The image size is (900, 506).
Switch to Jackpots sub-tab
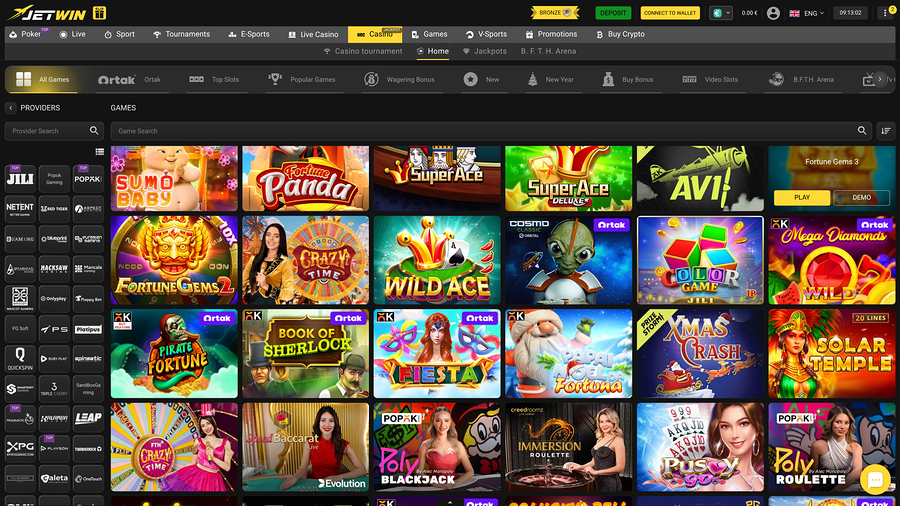click(484, 51)
